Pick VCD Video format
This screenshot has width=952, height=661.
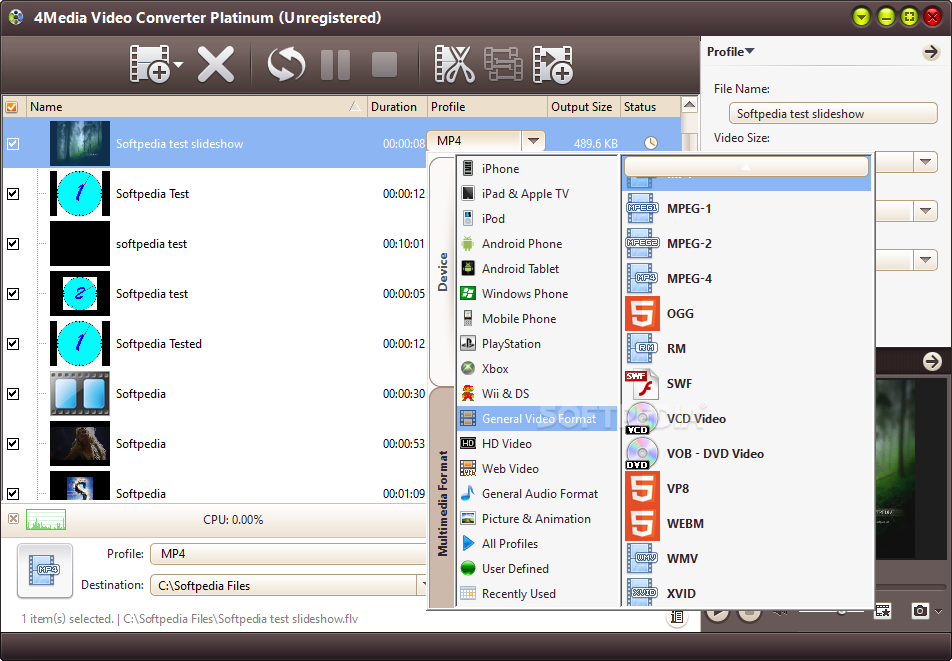tap(747, 419)
